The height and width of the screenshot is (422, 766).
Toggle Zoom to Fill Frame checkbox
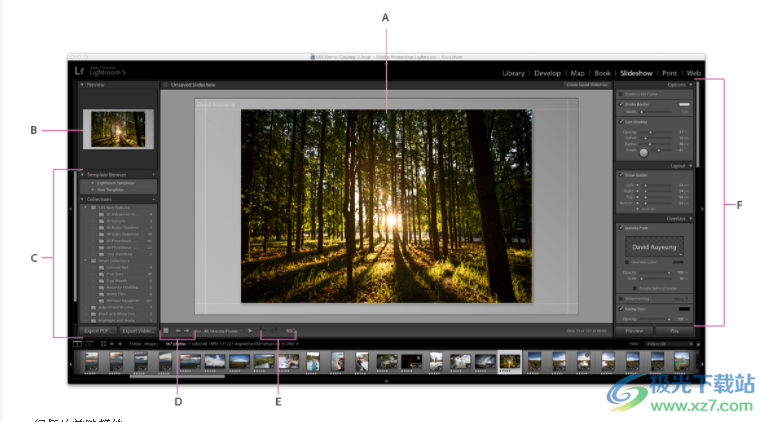point(621,94)
